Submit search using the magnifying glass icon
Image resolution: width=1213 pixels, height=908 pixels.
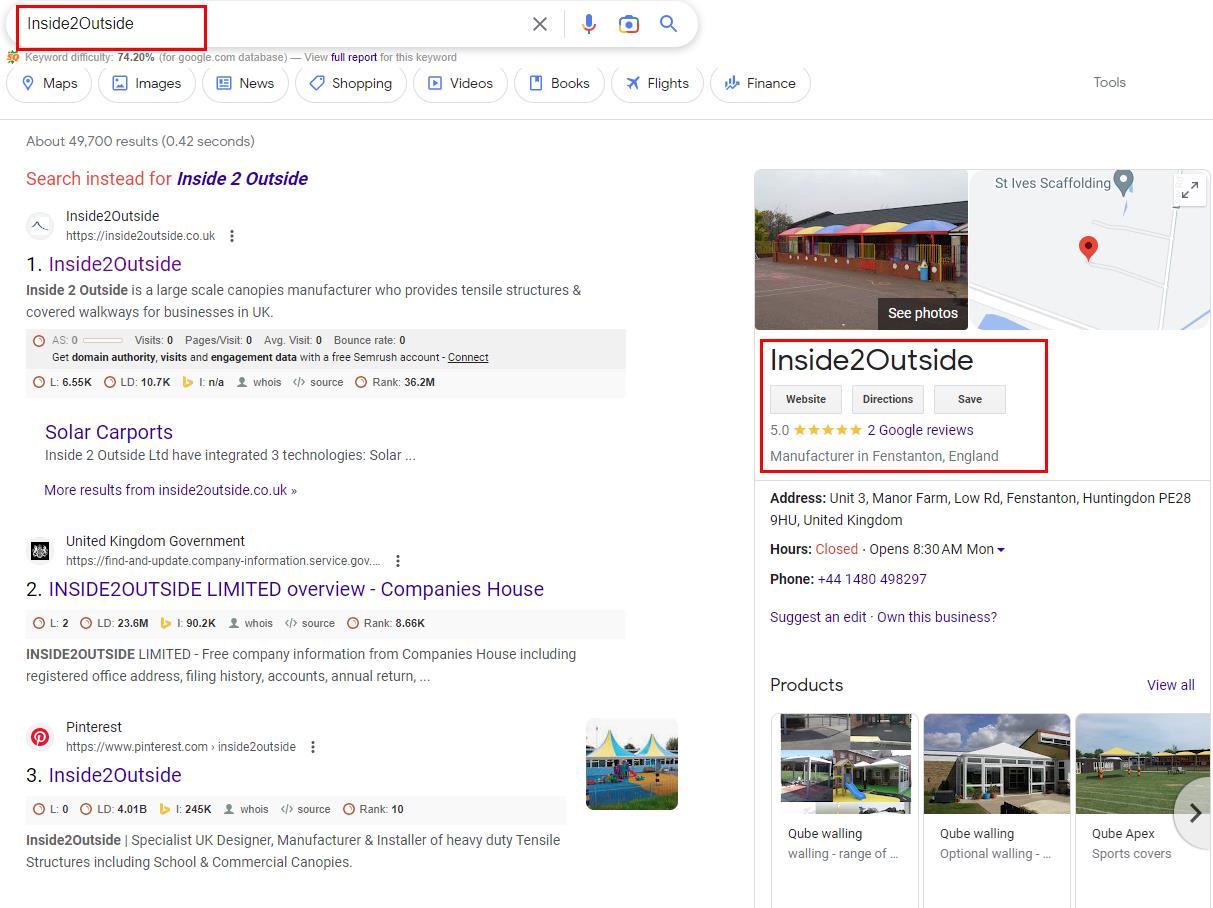pos(669,24)
